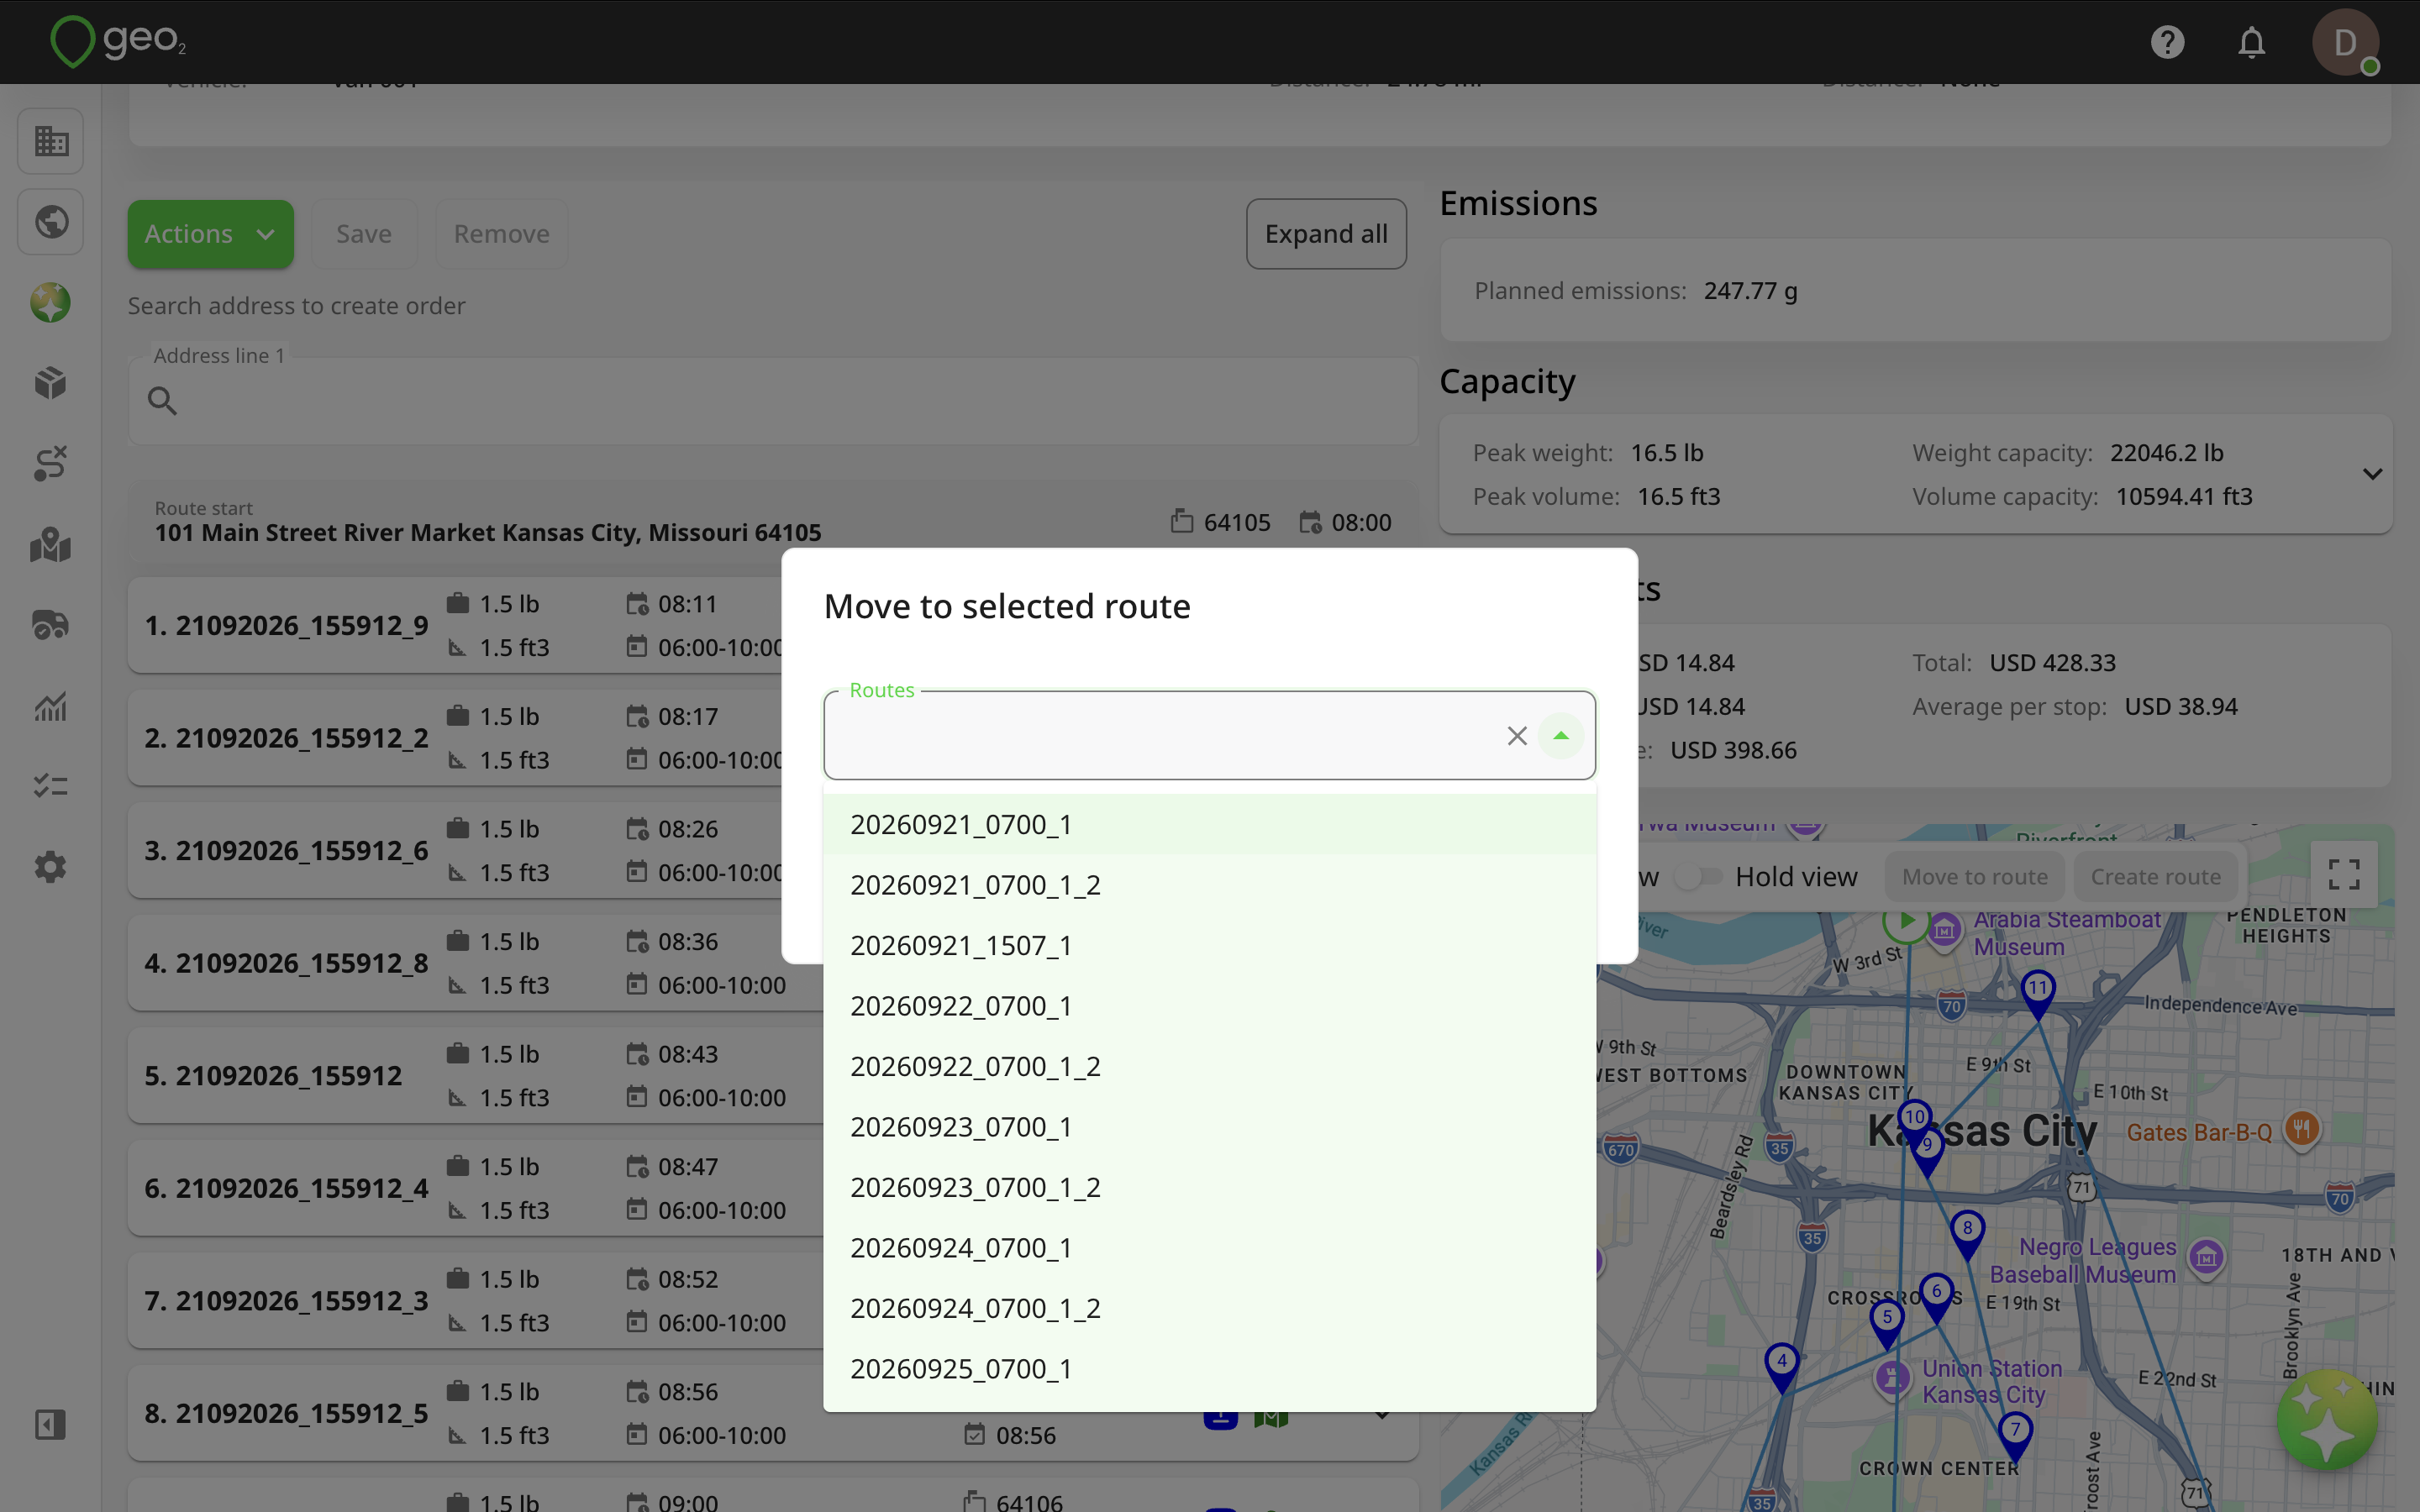This screenshot has height=1512, width=2420.
Task: Click the Save button
Action: 364,234
